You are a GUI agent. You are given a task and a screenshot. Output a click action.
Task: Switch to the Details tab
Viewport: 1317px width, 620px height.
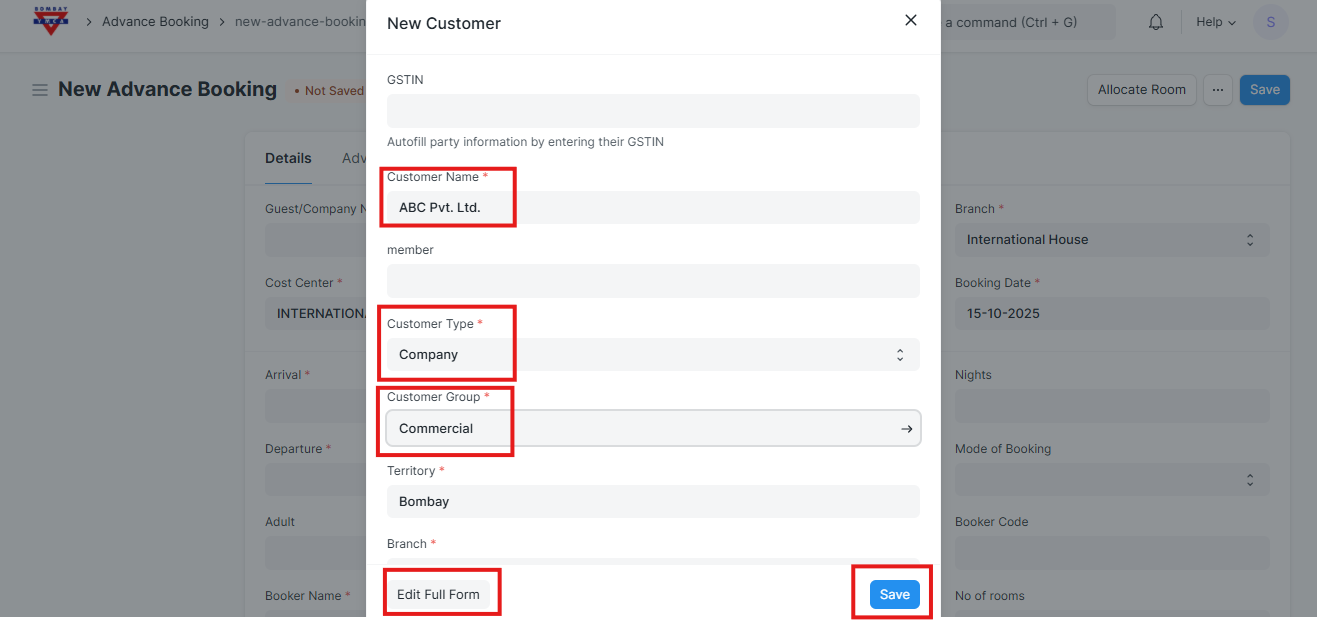288,158
